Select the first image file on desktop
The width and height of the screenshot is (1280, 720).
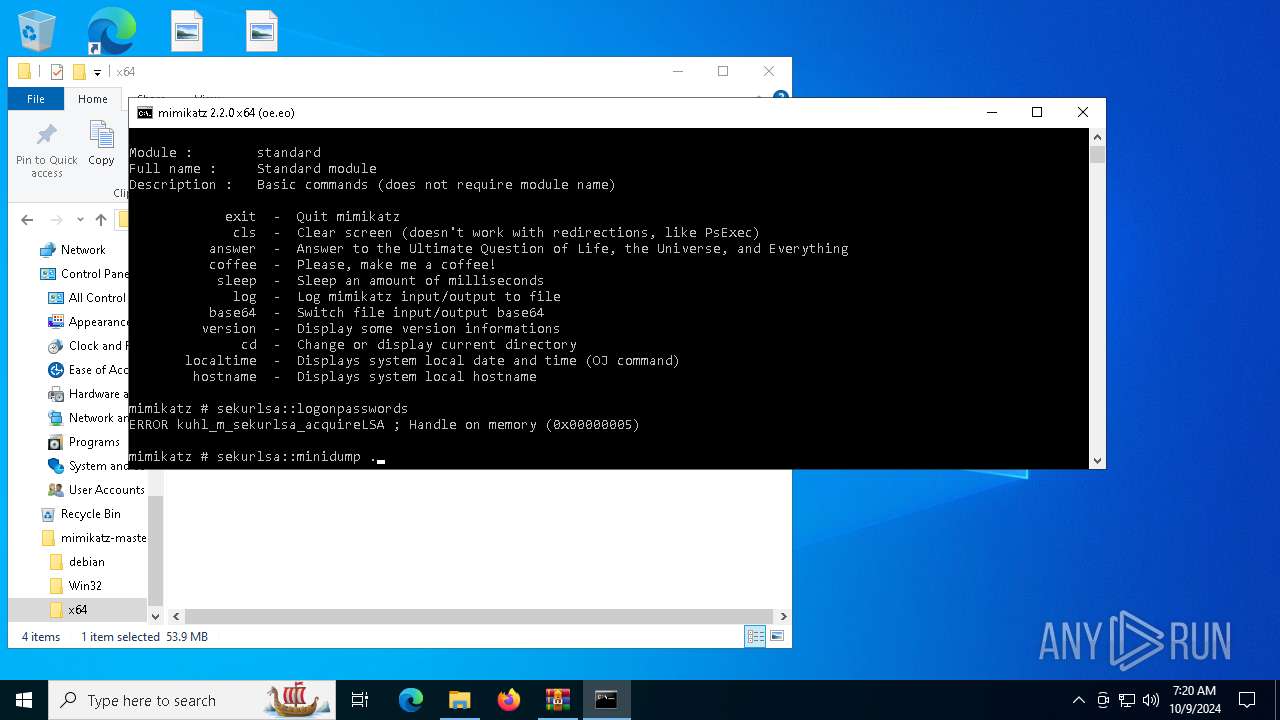click(x=187, y=31)
